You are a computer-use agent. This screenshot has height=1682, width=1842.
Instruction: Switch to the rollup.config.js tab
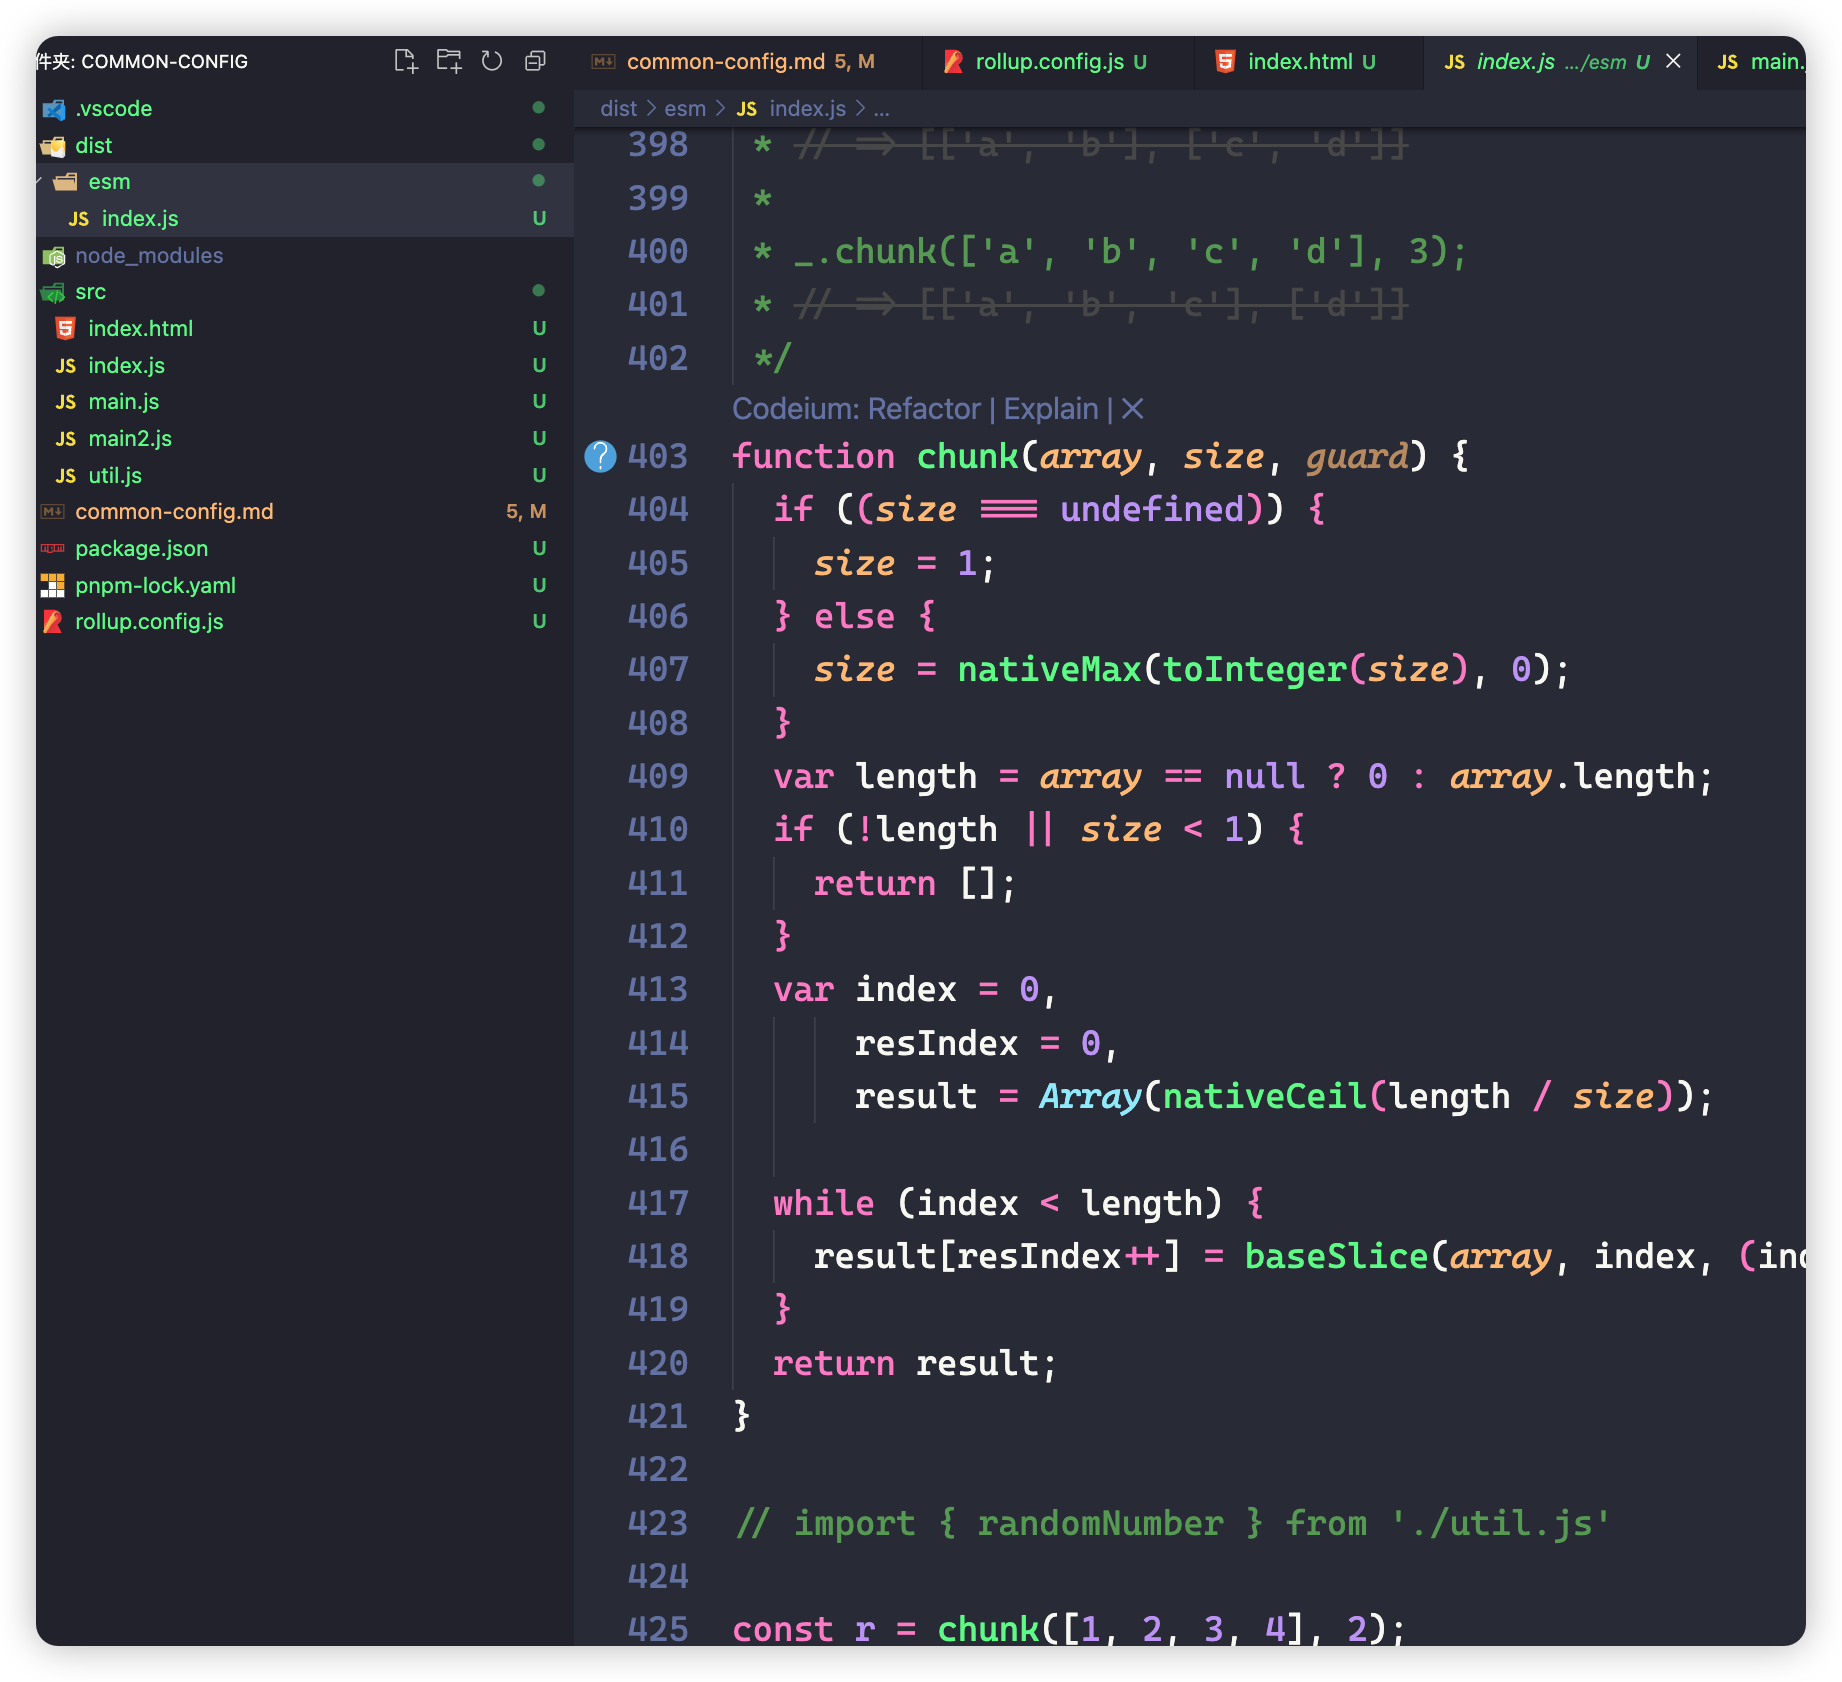[1058, 62]
